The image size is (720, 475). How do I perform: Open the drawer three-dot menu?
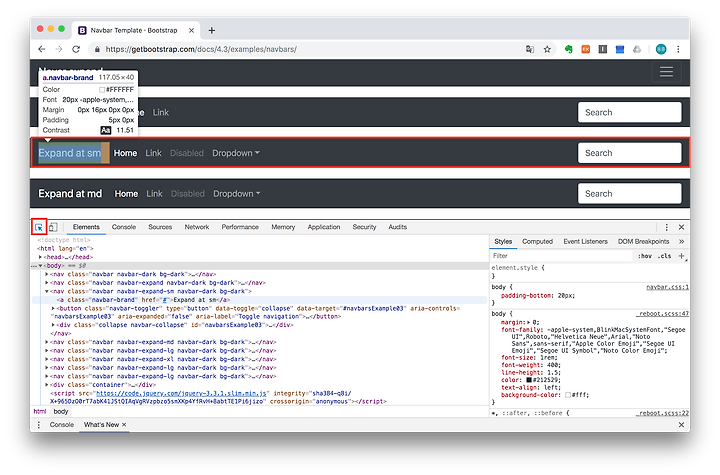[39, 425]
